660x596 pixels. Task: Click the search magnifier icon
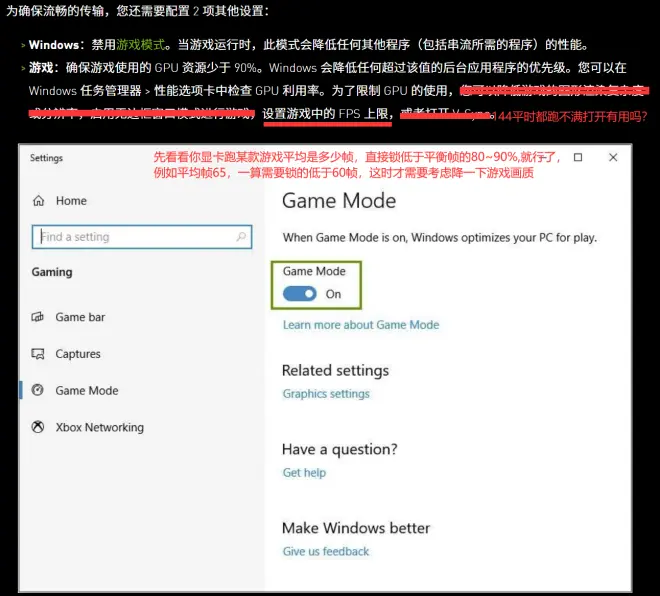pos(241,237)
